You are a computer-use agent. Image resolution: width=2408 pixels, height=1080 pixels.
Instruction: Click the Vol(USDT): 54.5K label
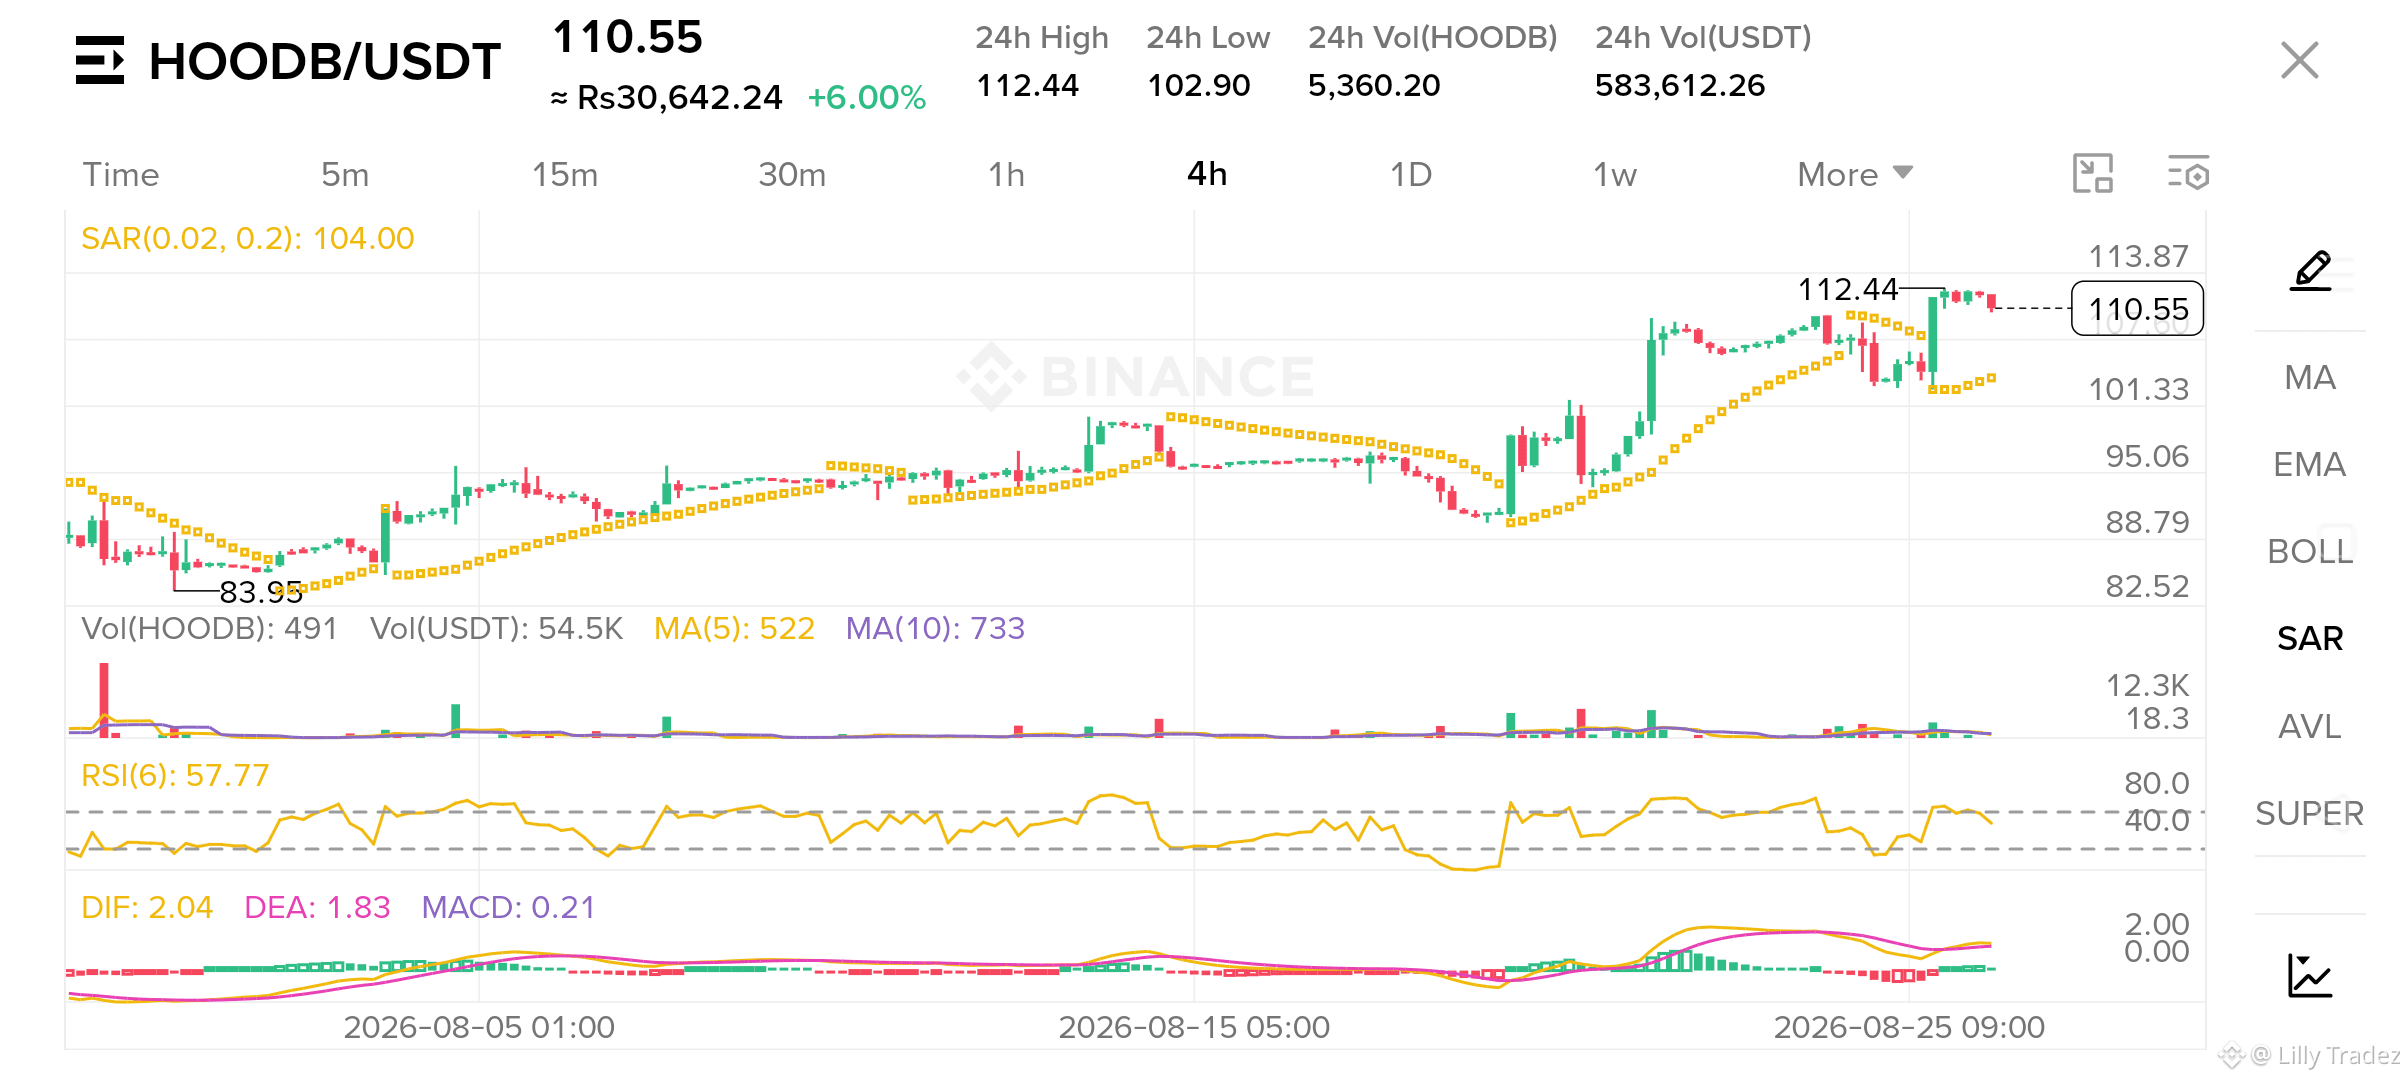[496, 628]
